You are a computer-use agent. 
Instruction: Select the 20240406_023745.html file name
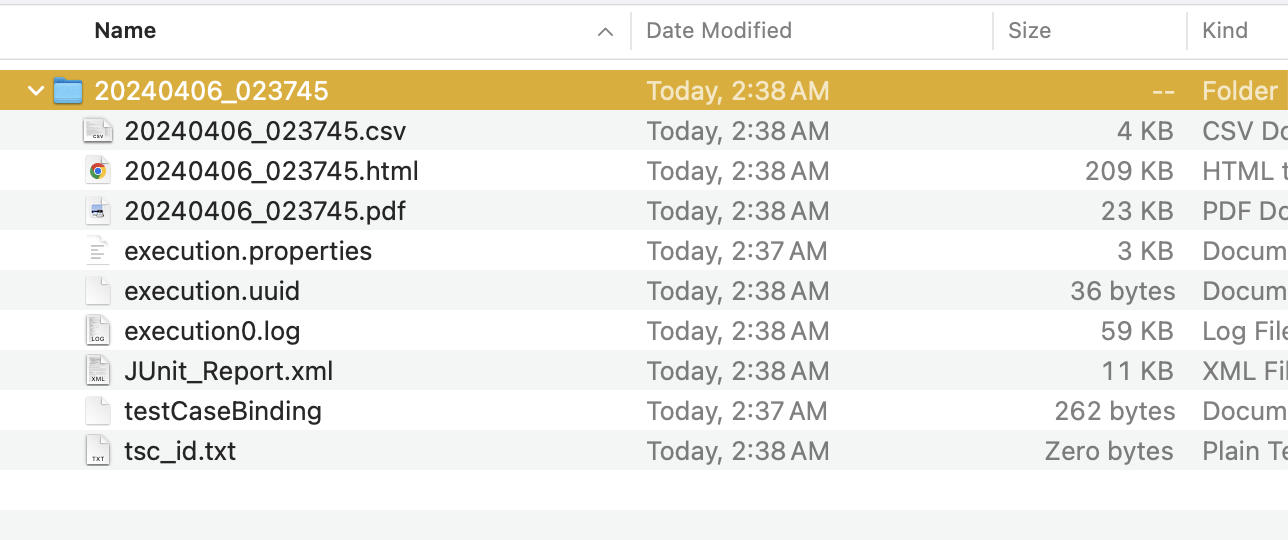point(271,171)
